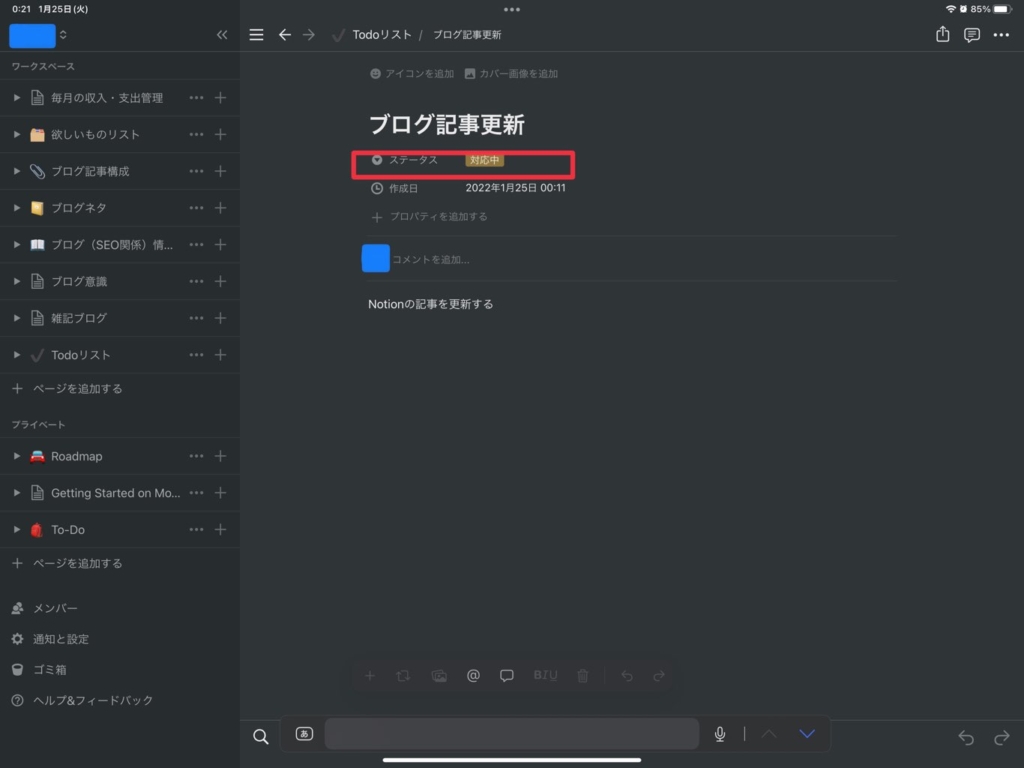Add a page under プライベート section

coord(67,563)
